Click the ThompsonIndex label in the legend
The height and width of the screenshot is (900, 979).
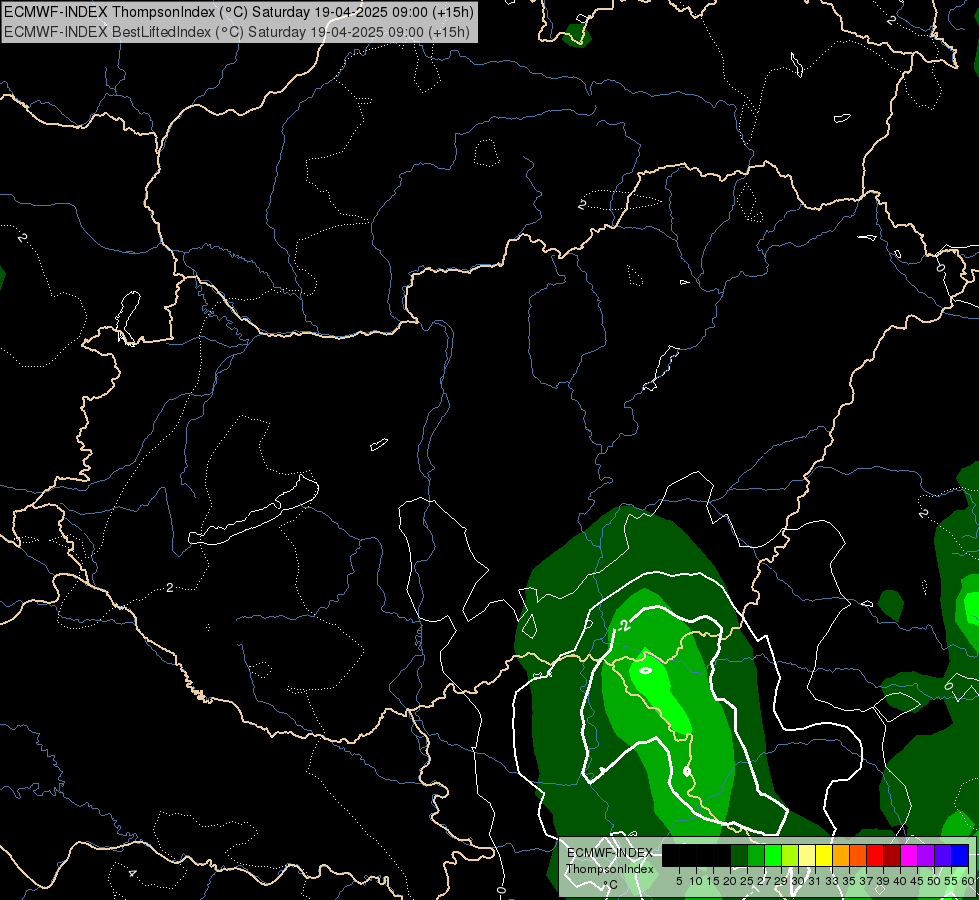(x=610, y=869)
